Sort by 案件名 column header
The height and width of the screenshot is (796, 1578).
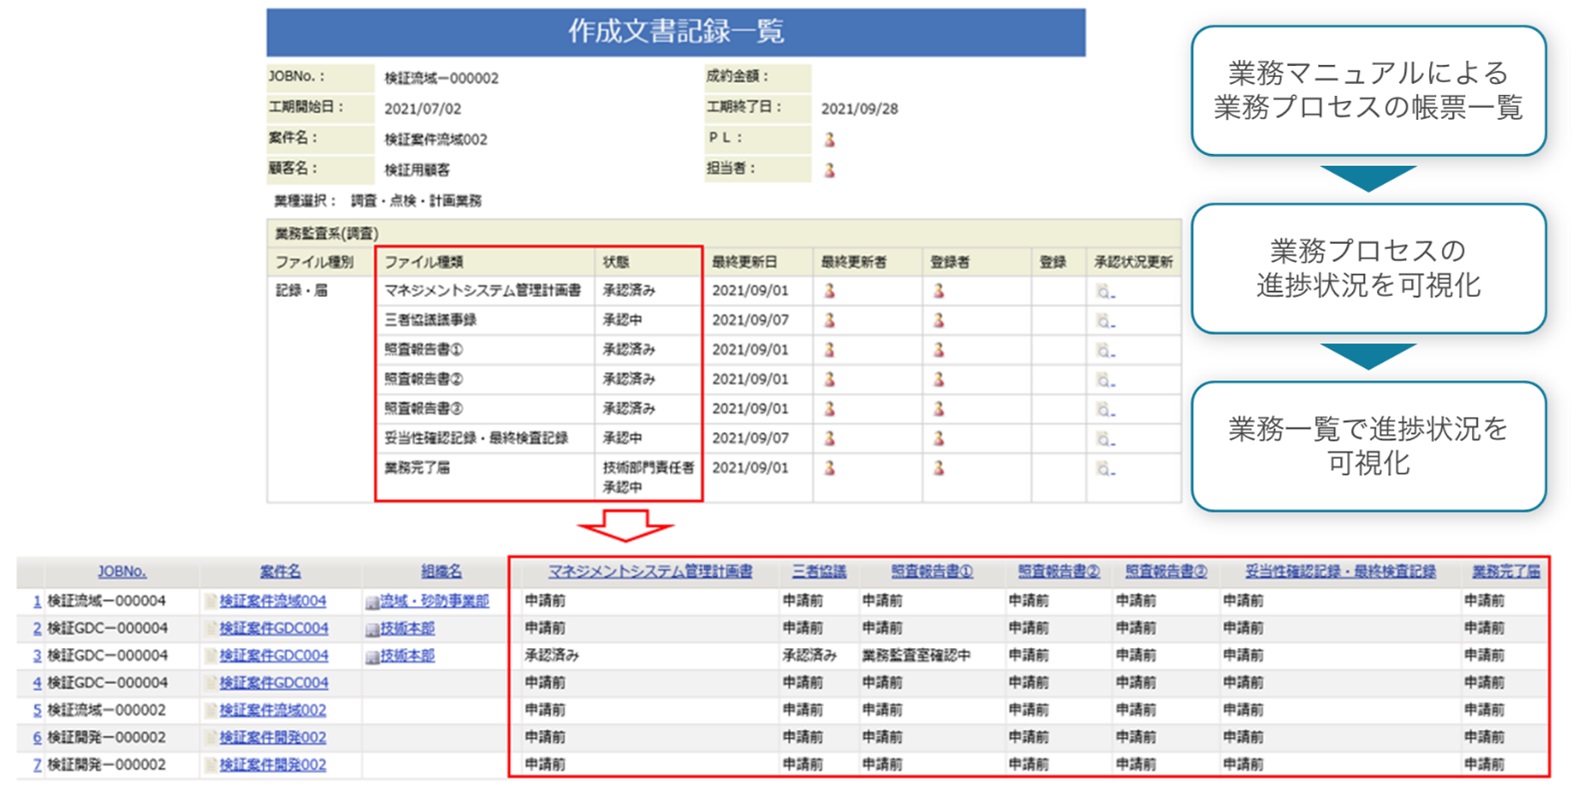pos(280,572)
